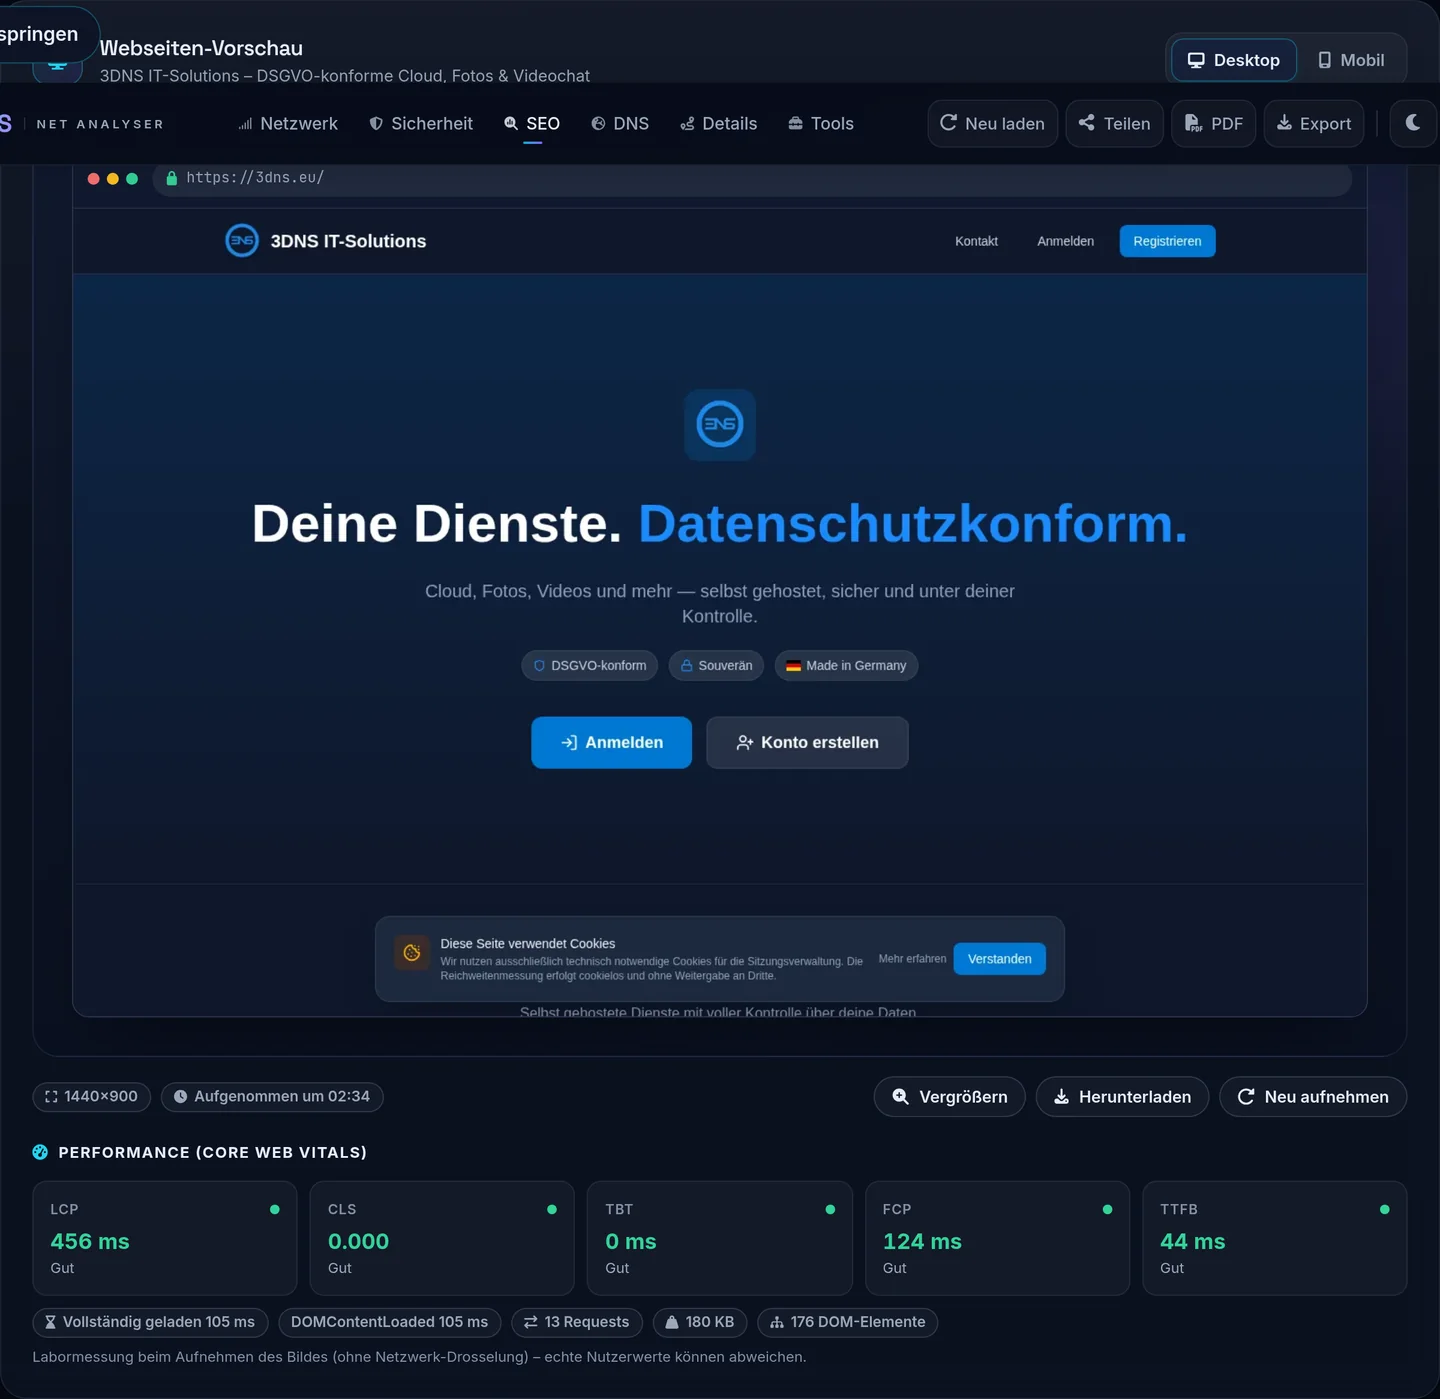Screen dimensions: 1440x1399
Task: Switch preview to Desktop view
Action: click(x=1234, y=60)
